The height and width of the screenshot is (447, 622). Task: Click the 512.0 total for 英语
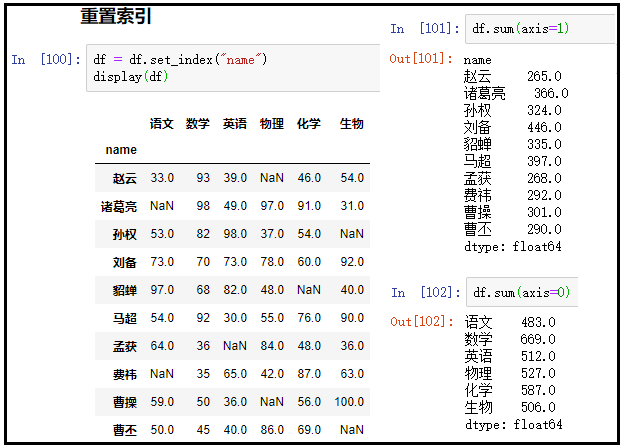point(538,356)
